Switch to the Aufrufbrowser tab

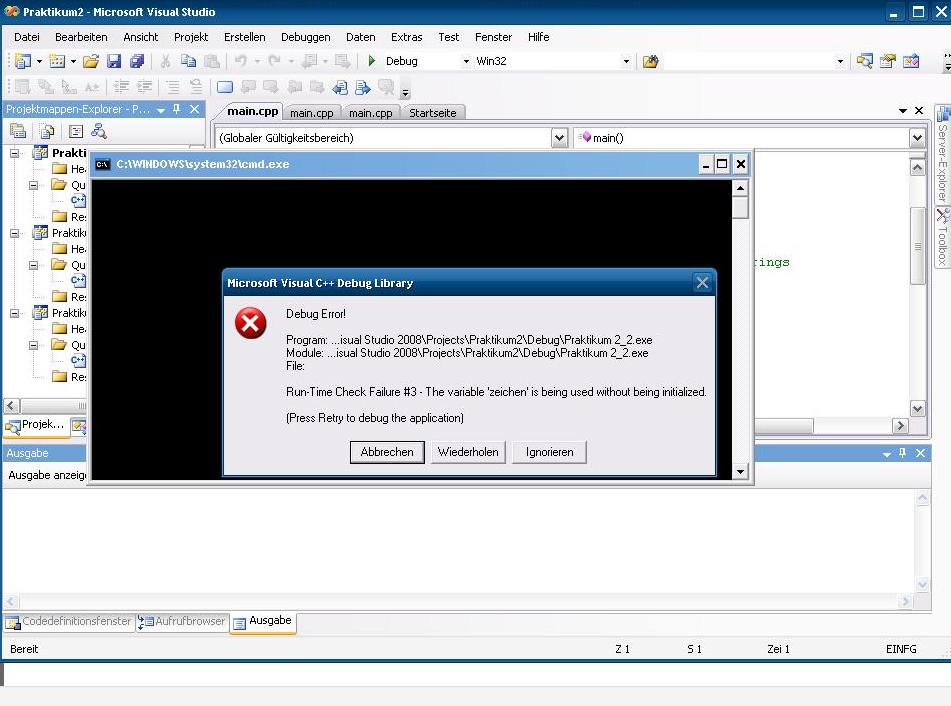coord(182,621)
